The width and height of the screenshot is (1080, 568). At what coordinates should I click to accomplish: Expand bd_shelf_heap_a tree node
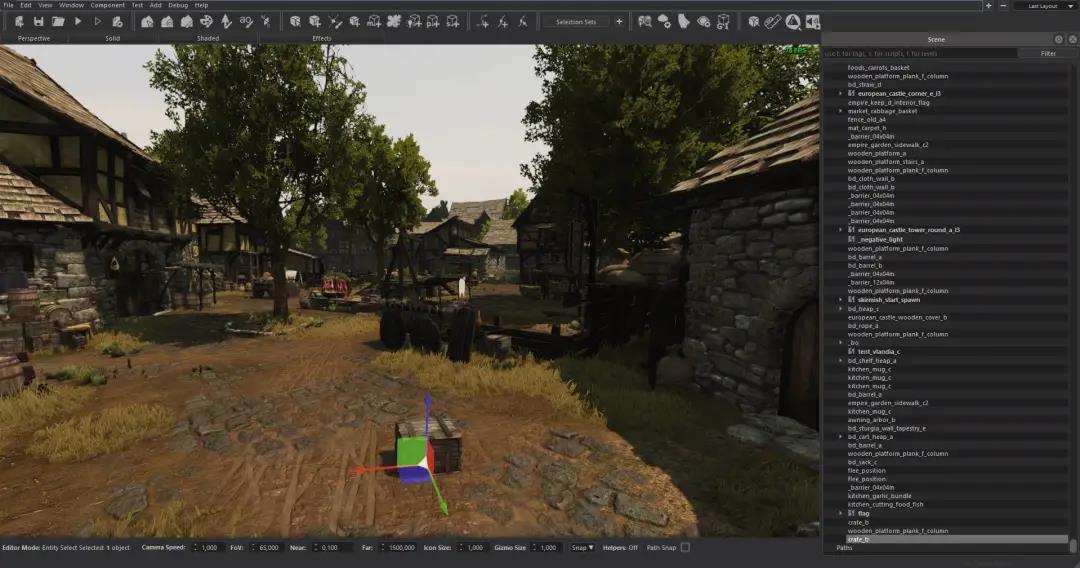click(x=840, y=360)
